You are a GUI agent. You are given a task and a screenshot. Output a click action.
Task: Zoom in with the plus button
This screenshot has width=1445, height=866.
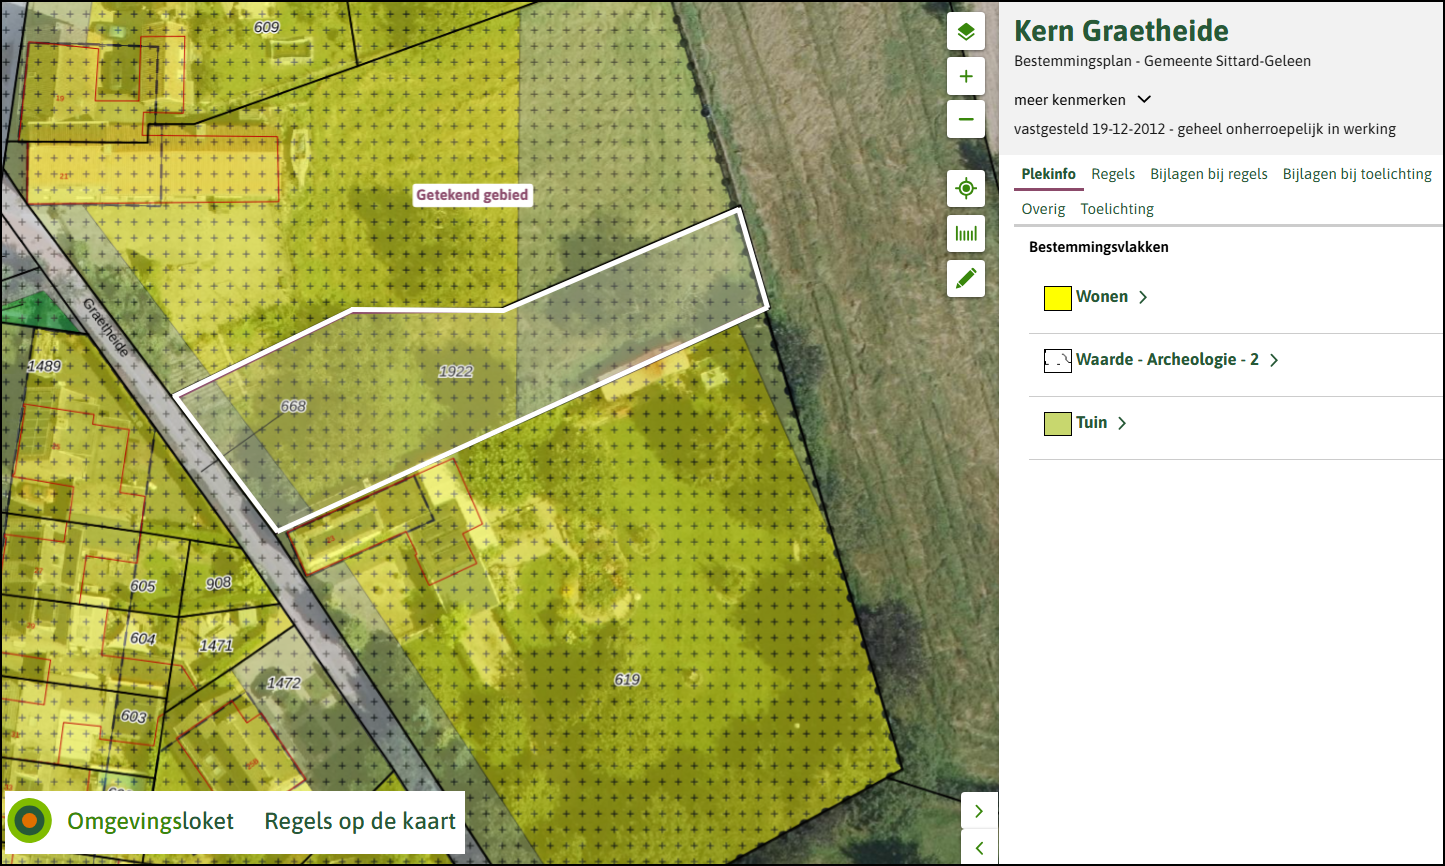pyautogui.click(x=966, y=77)
